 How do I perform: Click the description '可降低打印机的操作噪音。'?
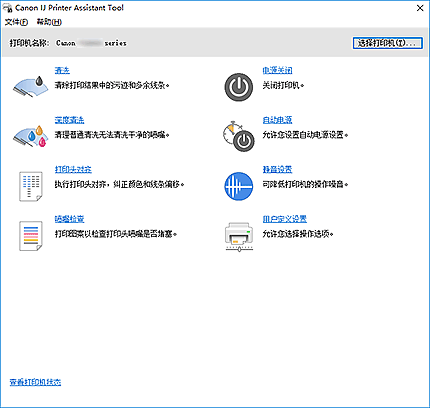305,184
